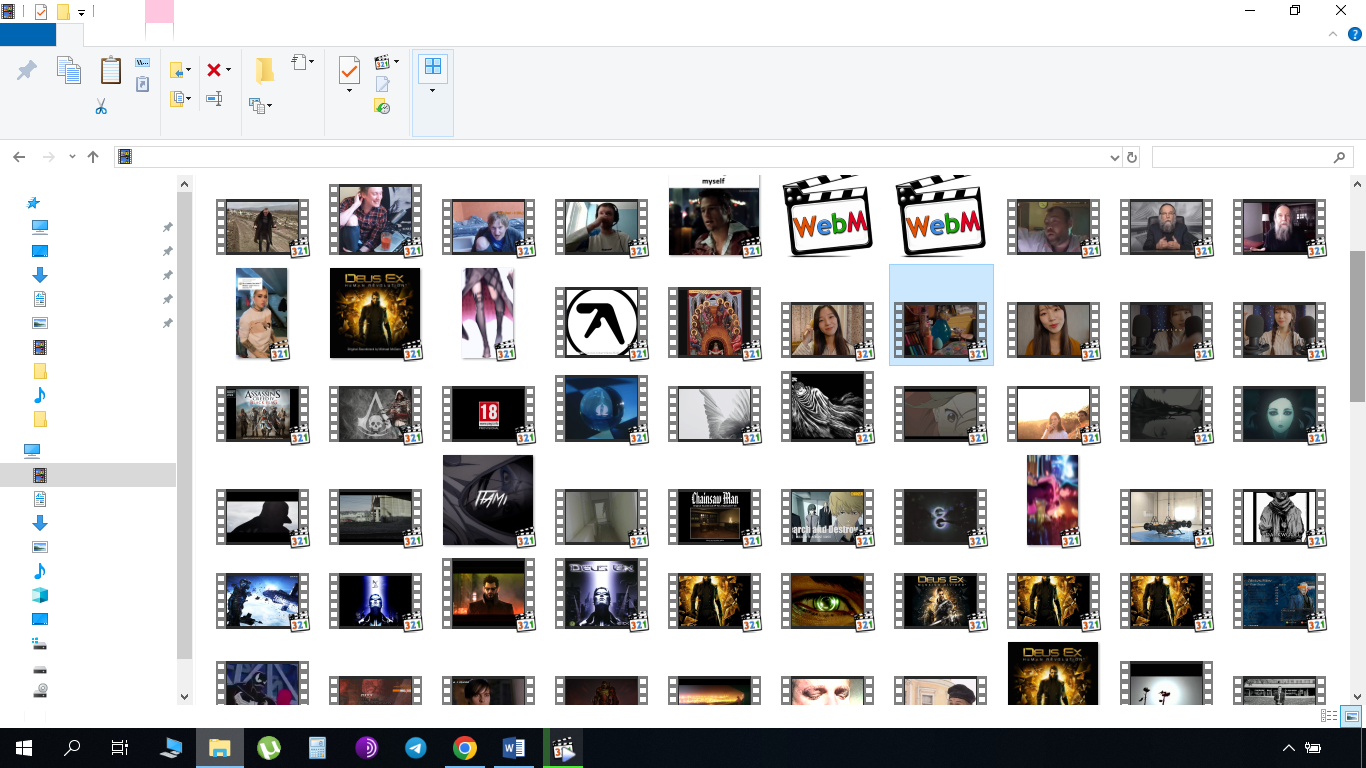Click the Edit pencil-page icon in the ribbon
Image resolution: width=1366 pixels, height=768 pixels.
click(x=382, y=84)
